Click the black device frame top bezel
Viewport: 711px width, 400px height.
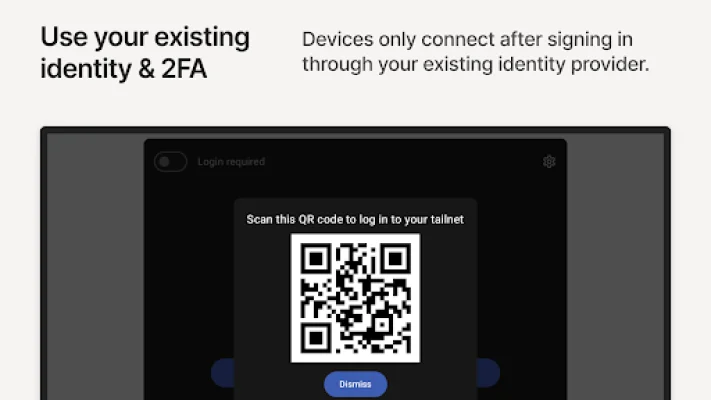(x=356, y=130)
